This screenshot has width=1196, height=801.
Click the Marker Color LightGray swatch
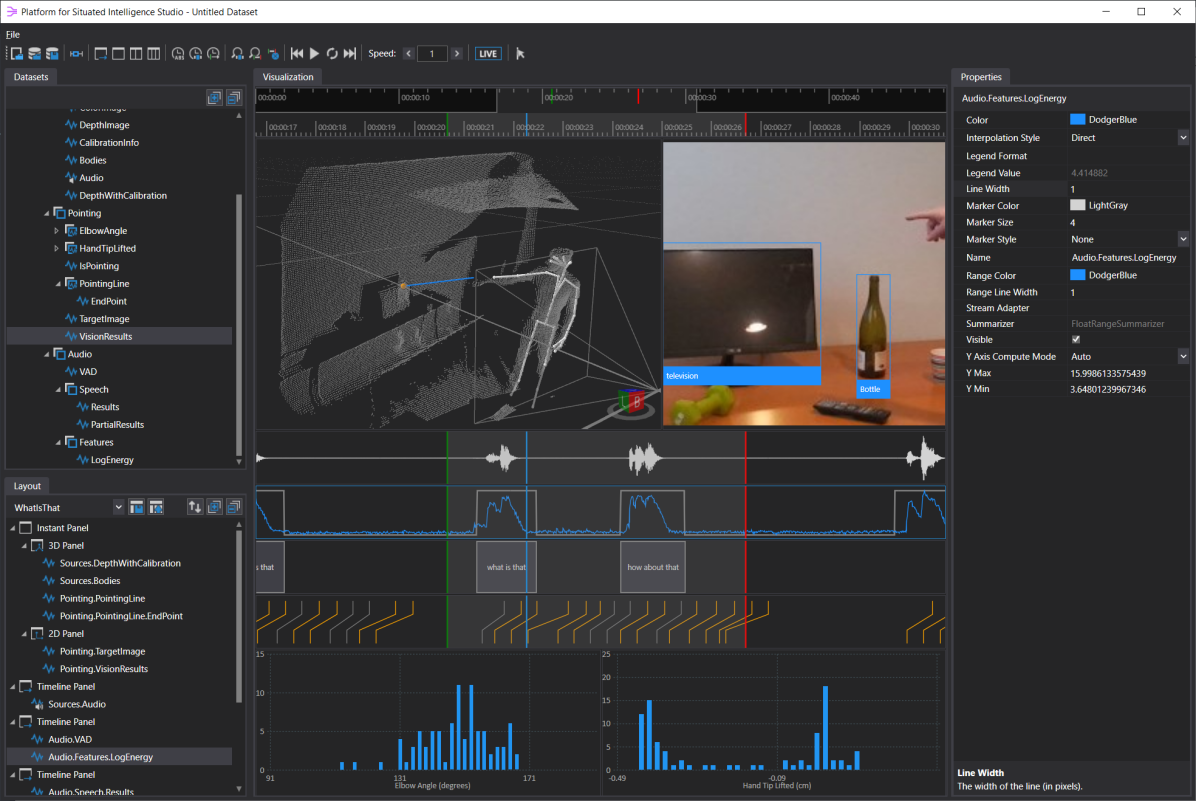click(x=1077, y=205)
